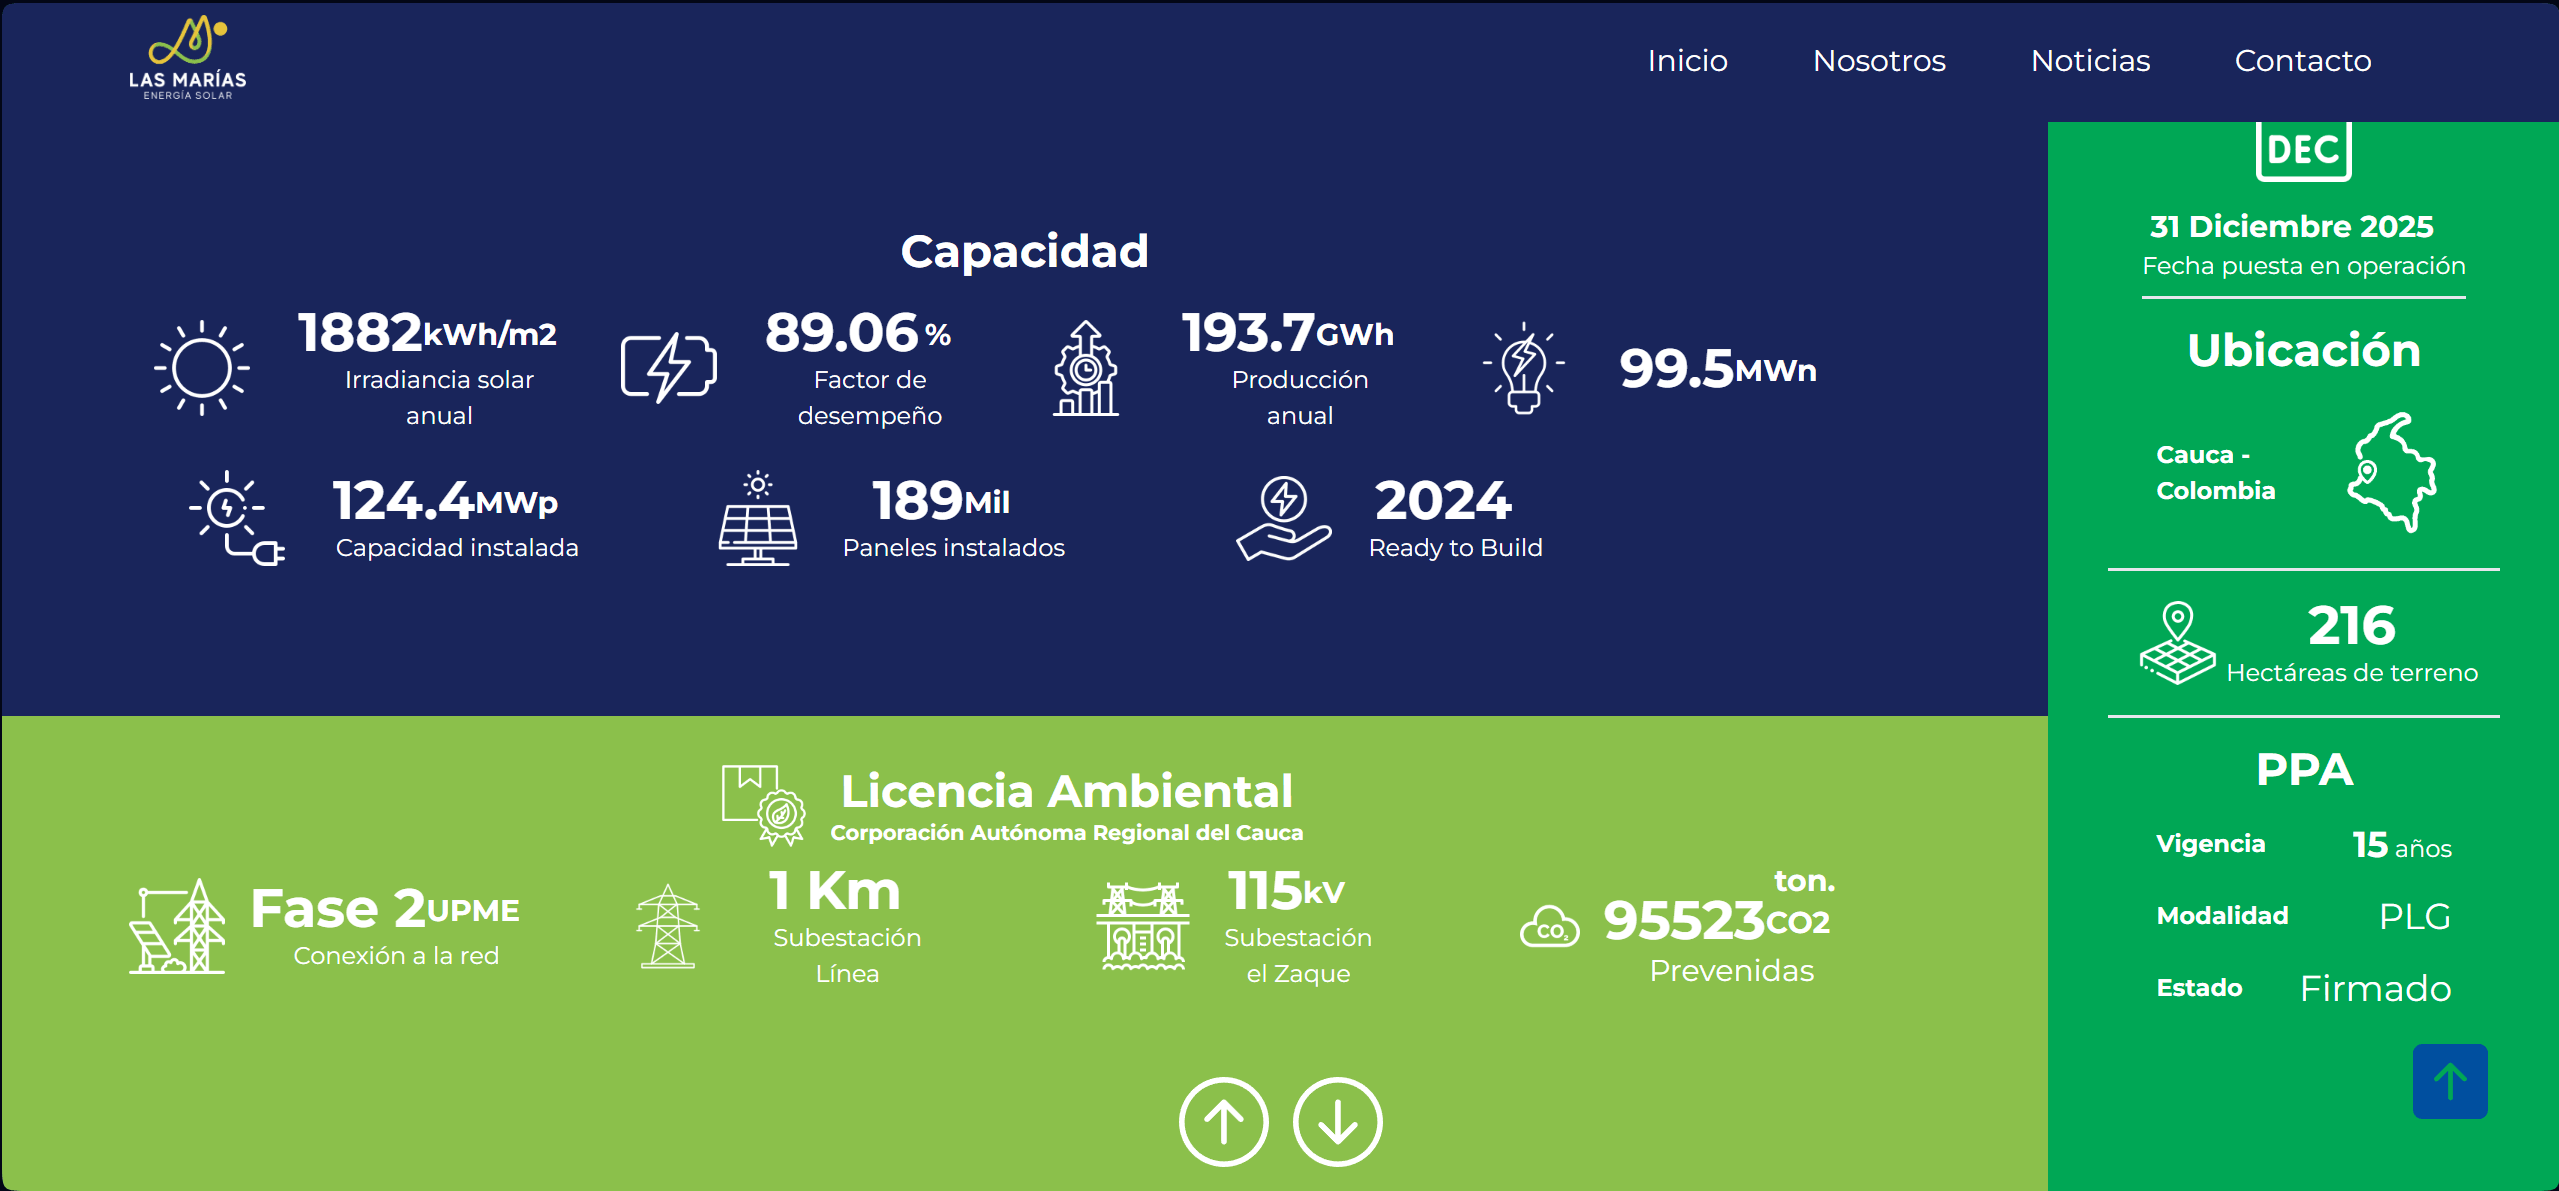Viewport: 2559px width, 1191px height.
Task: Click the solar panel icon
Action: 757,518
